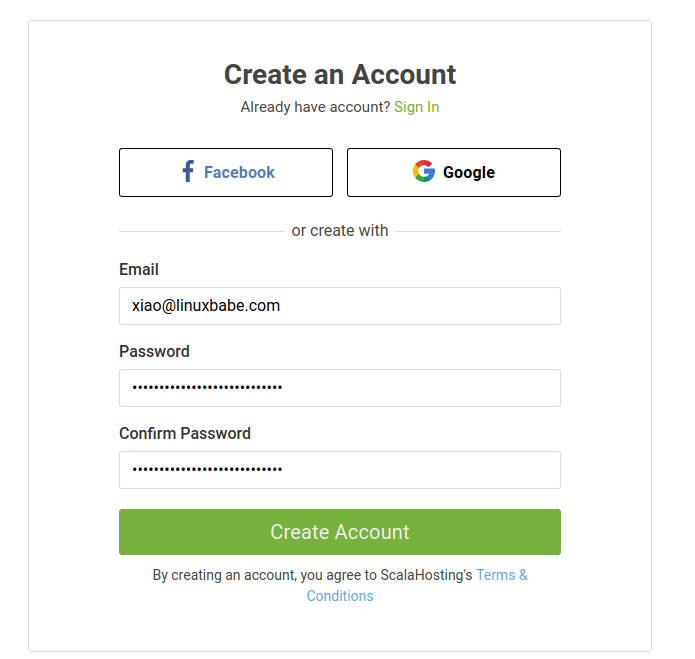Click the "Password" label above the second field
Screen dimensions: 695x659
(154, 351)
